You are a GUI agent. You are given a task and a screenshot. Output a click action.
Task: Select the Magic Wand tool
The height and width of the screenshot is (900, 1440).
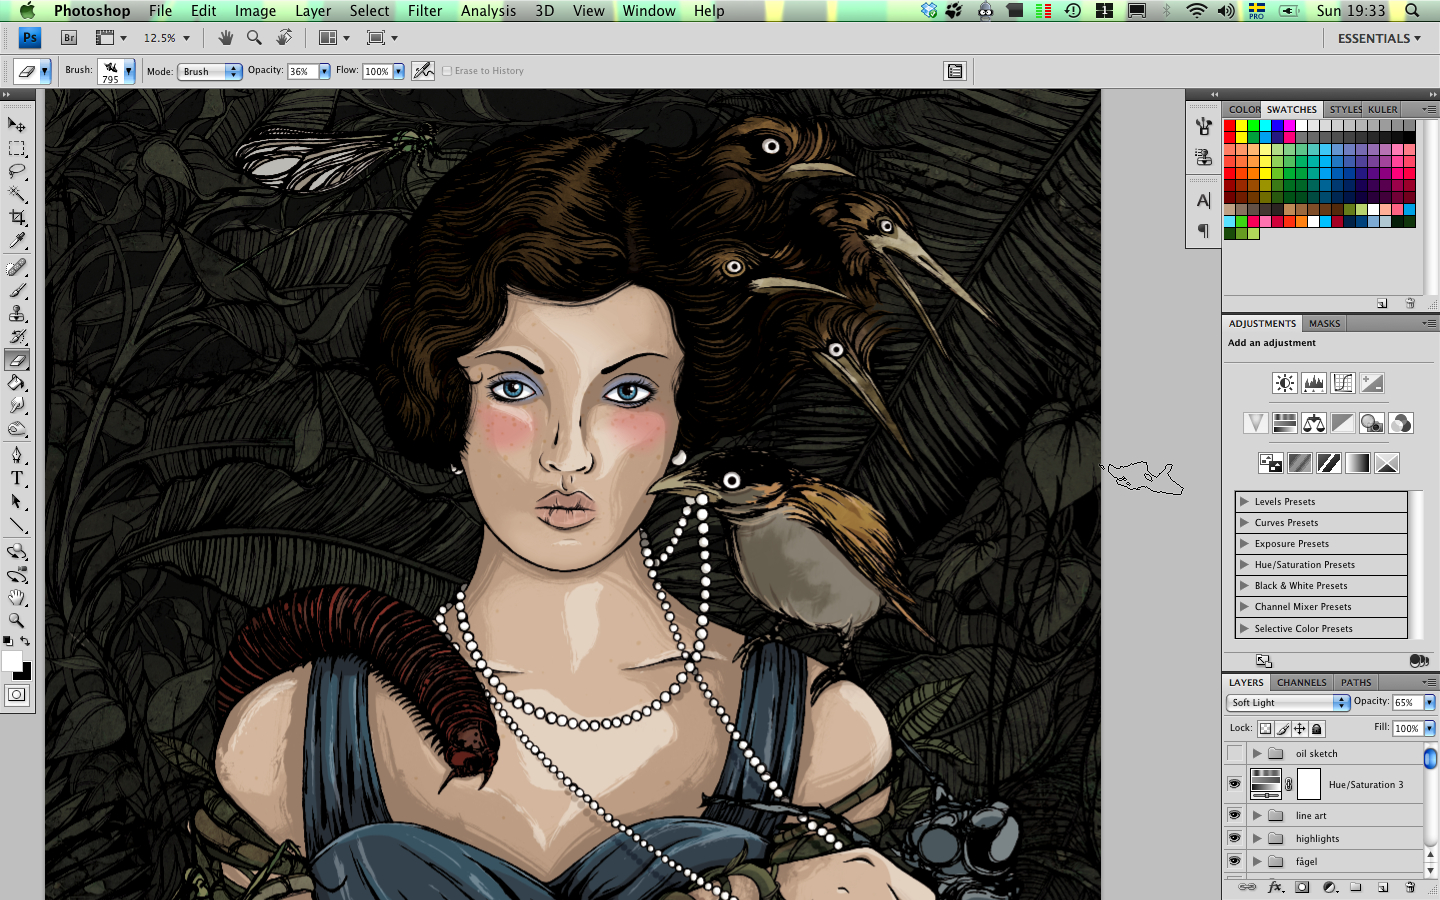tap(17, 194)
